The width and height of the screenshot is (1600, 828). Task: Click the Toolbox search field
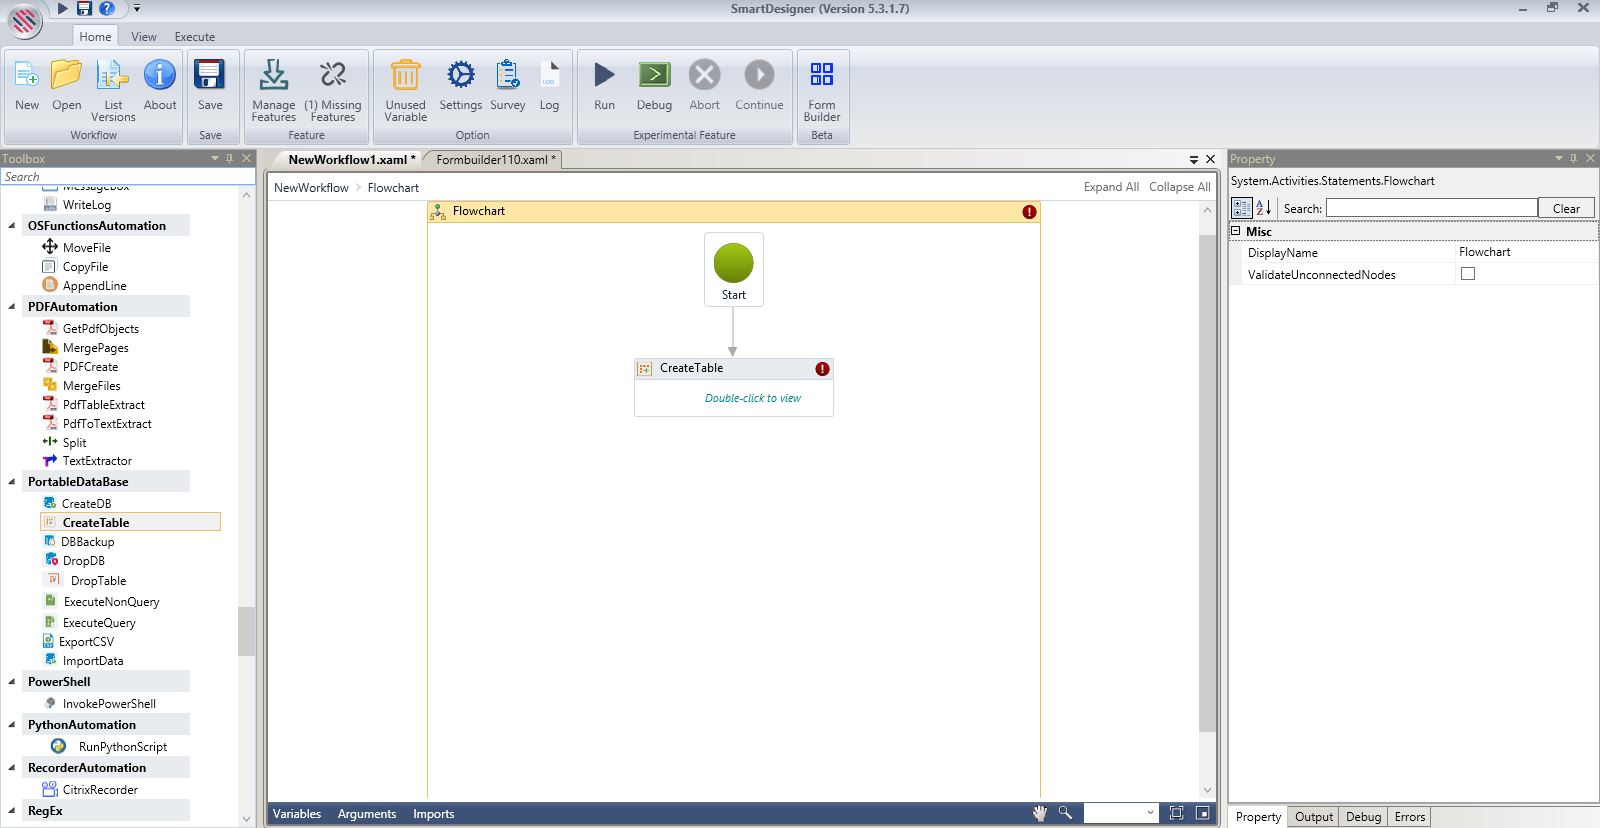tap(125, 177)
